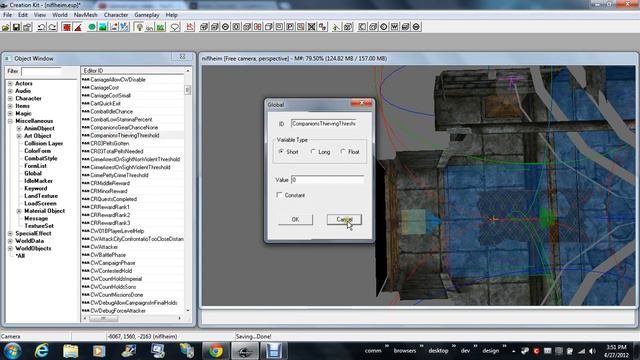Click the Editor ID list vertical scrollbar thumb
Image resolution: width=640 pixels, height=360 pixels.
tap(188, 90)
